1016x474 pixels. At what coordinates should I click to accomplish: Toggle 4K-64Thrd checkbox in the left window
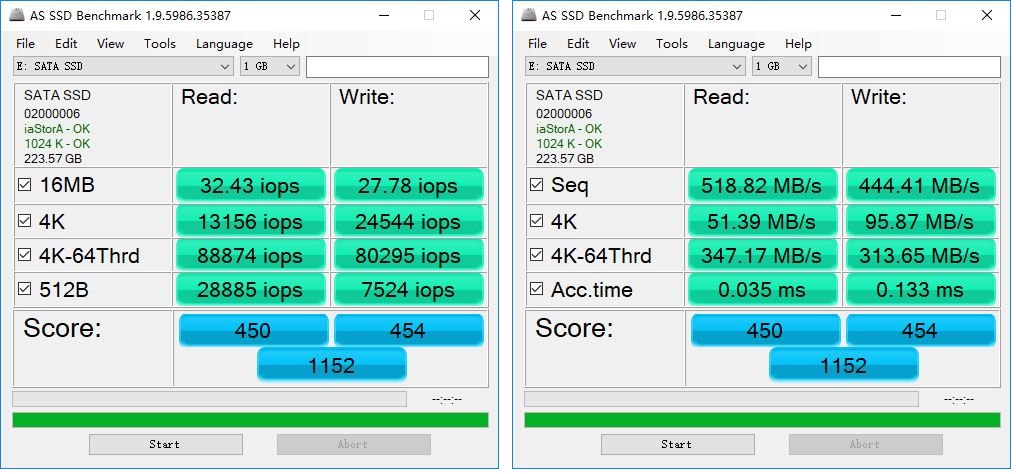pos(25,255)
